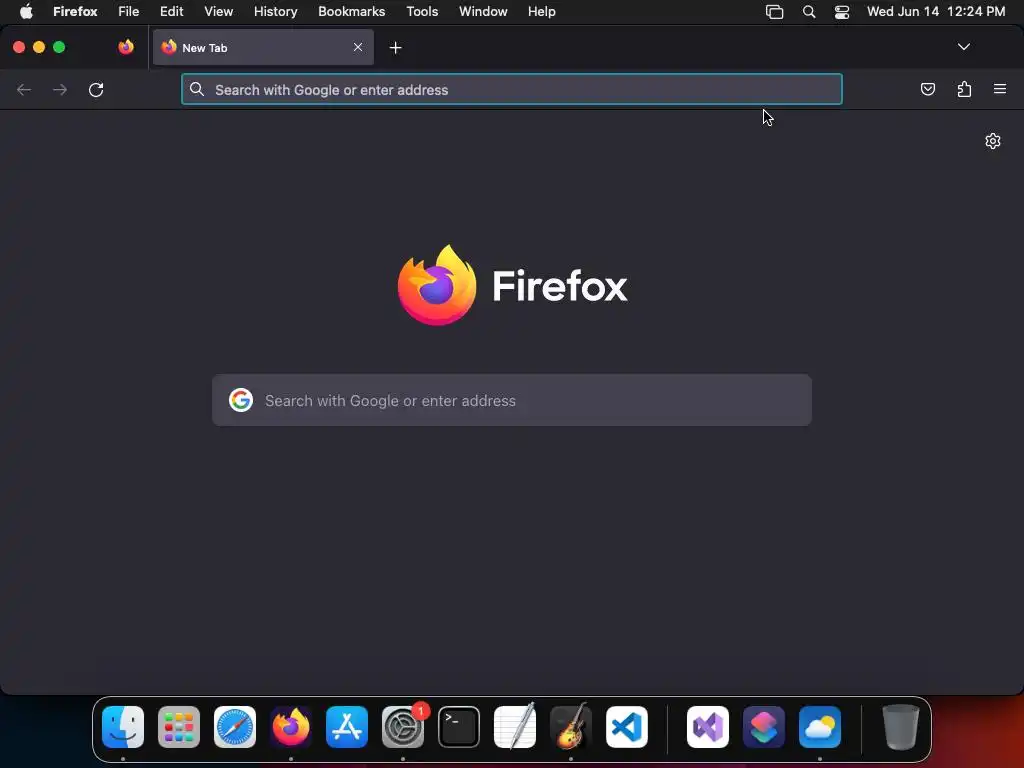Open the Save to Pocket icon
Image resolution: width=1024 pixels, height=768 pixels.
tap(927, 89)
